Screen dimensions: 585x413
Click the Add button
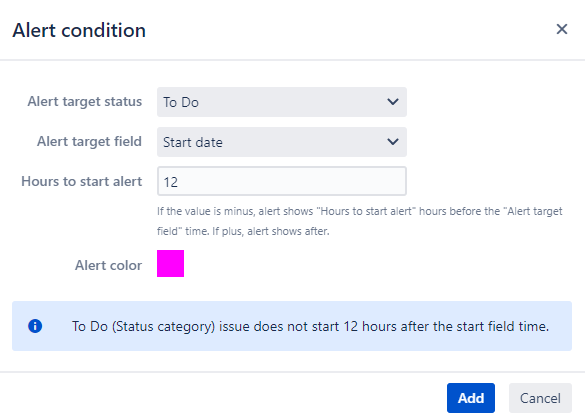(x=471, y=398)
